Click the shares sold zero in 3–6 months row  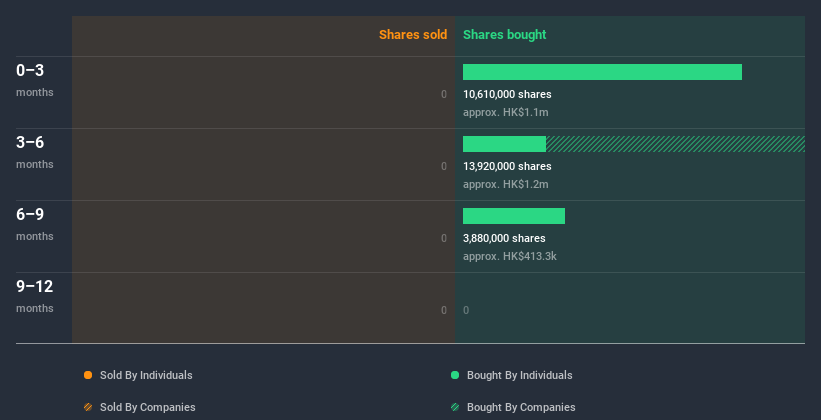pyautogui.click(x=444, y=166)
